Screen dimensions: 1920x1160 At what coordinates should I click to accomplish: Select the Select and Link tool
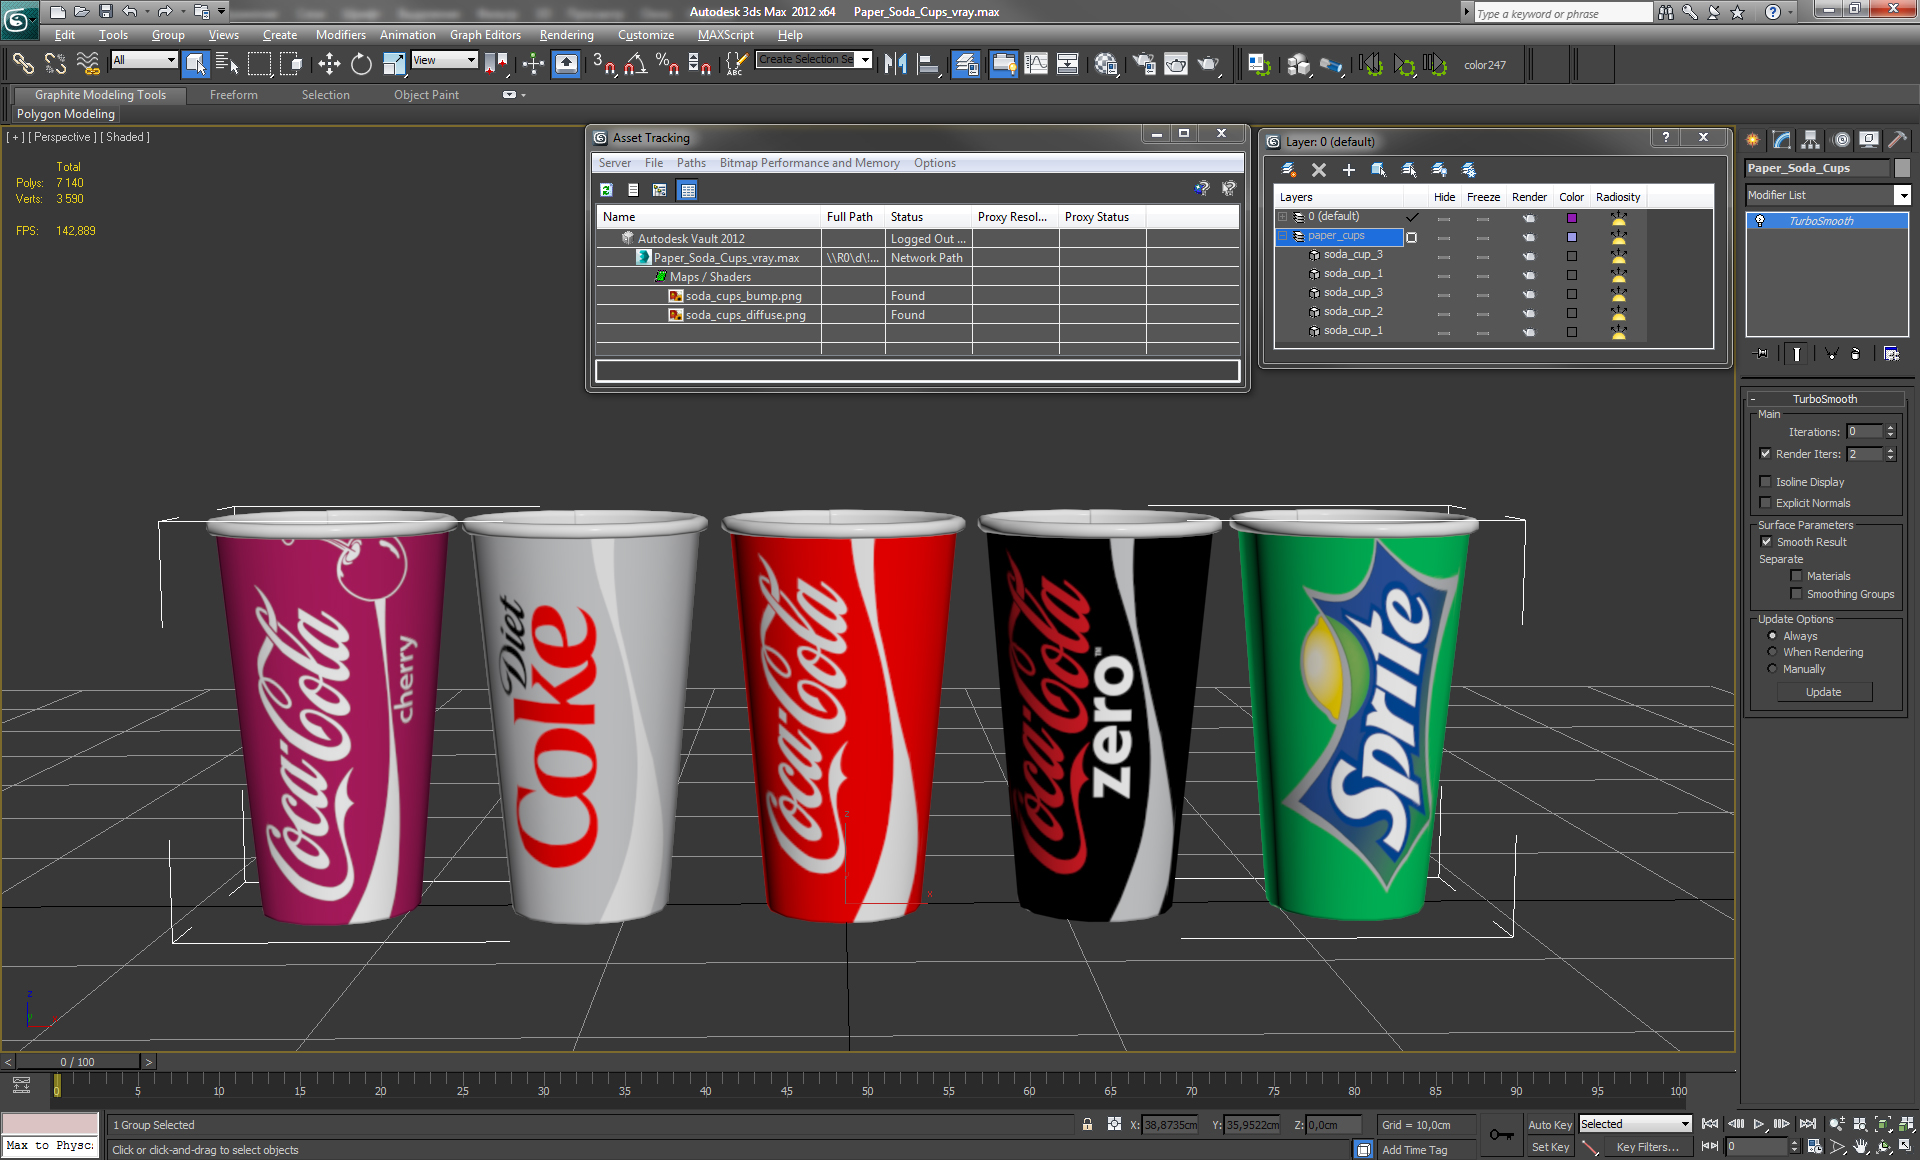click(x=23, y=64)
